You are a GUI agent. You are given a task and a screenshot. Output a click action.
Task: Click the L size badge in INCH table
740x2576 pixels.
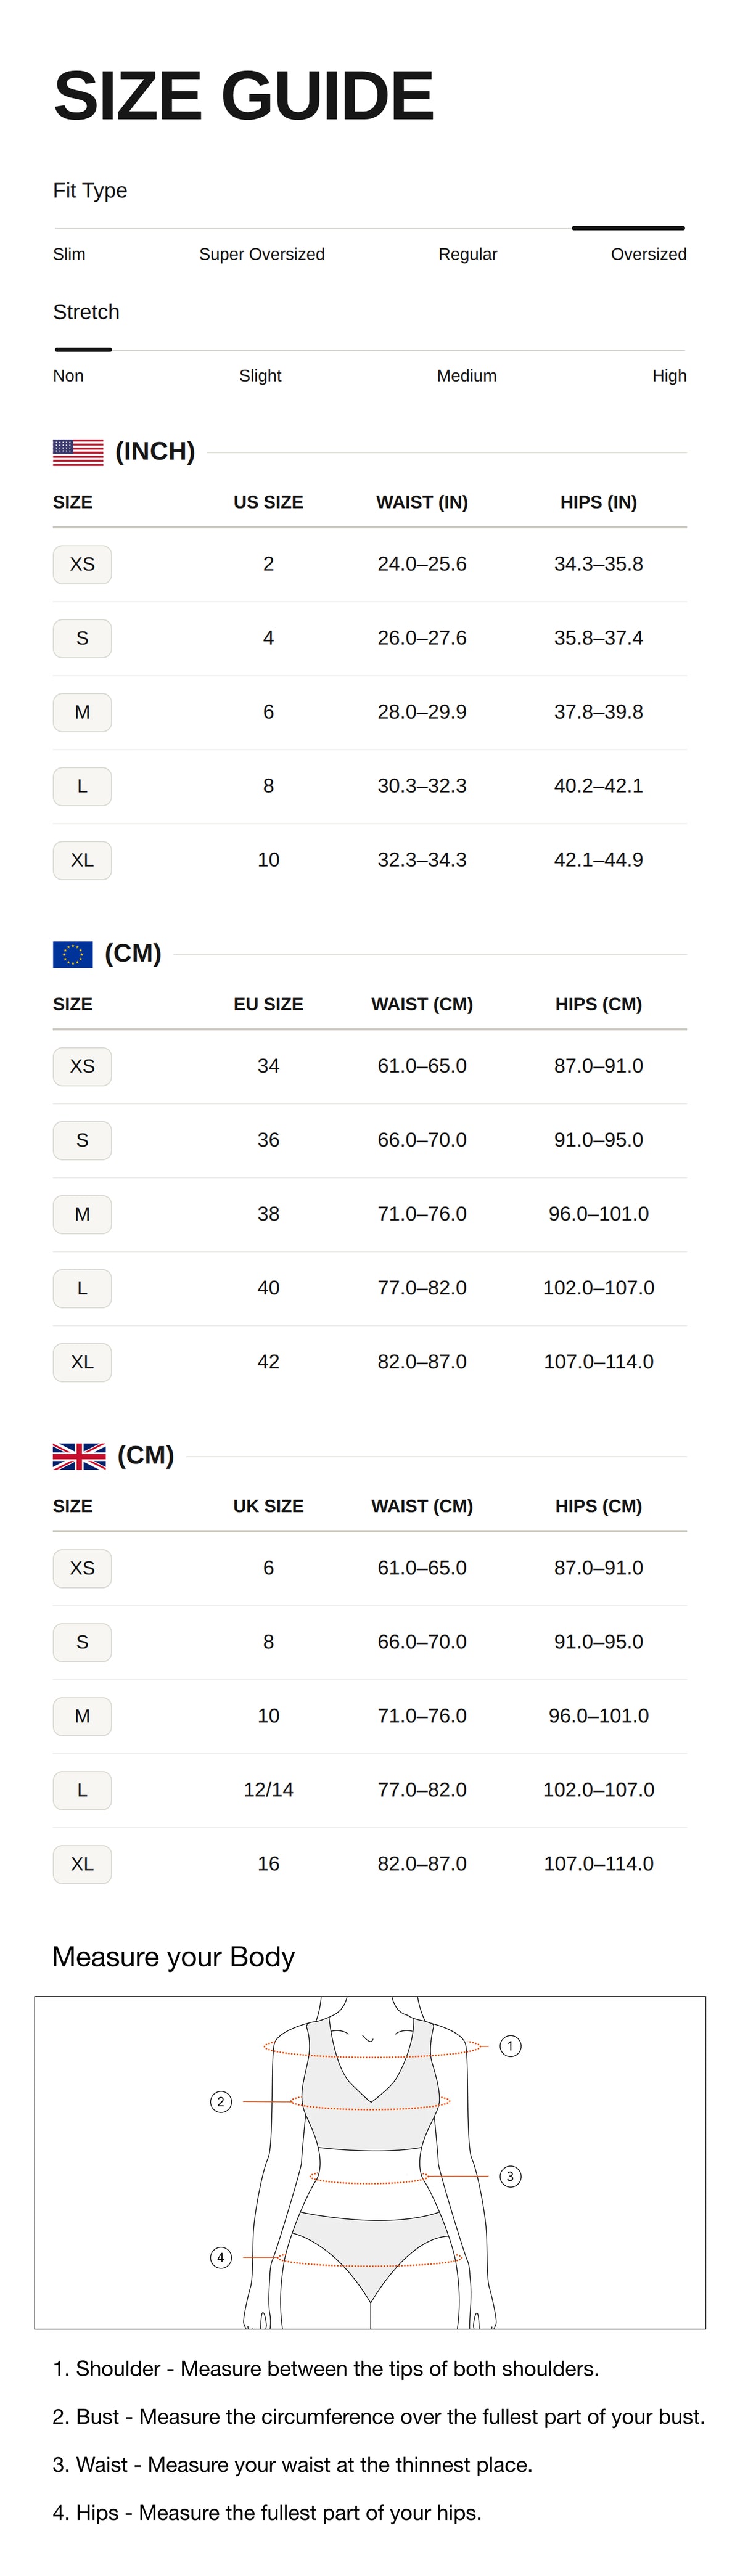(82, 786)
